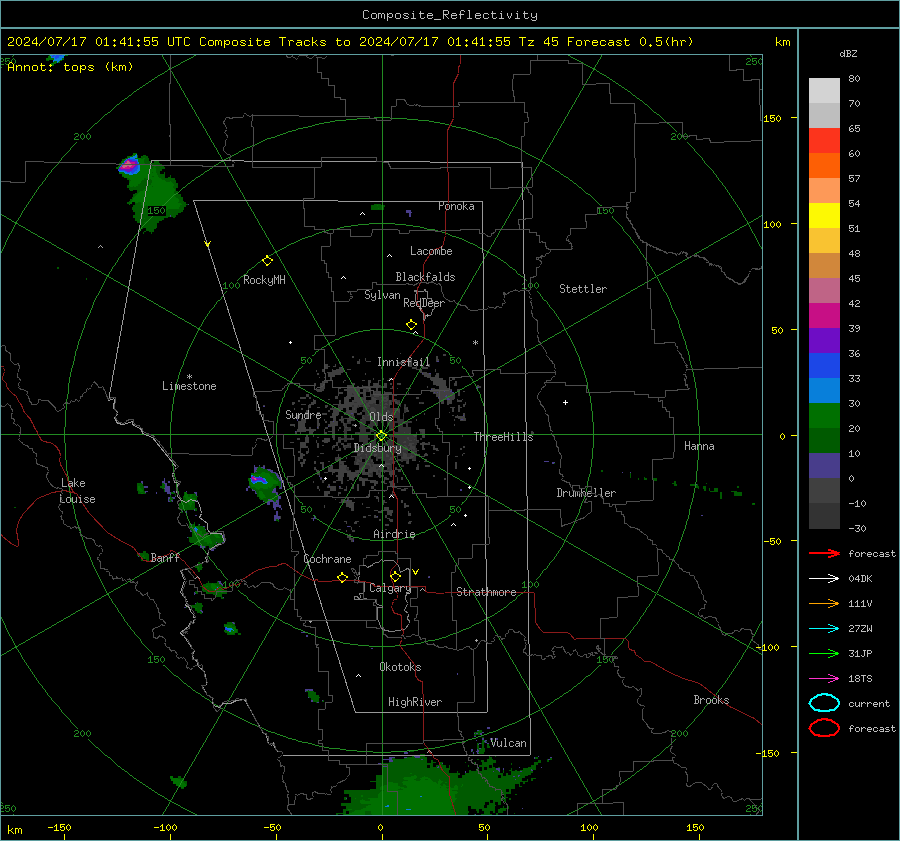This screenshot has height=841, width=900.
Task: Click the ThreeHills city label
Action: (x=503, y=437)
